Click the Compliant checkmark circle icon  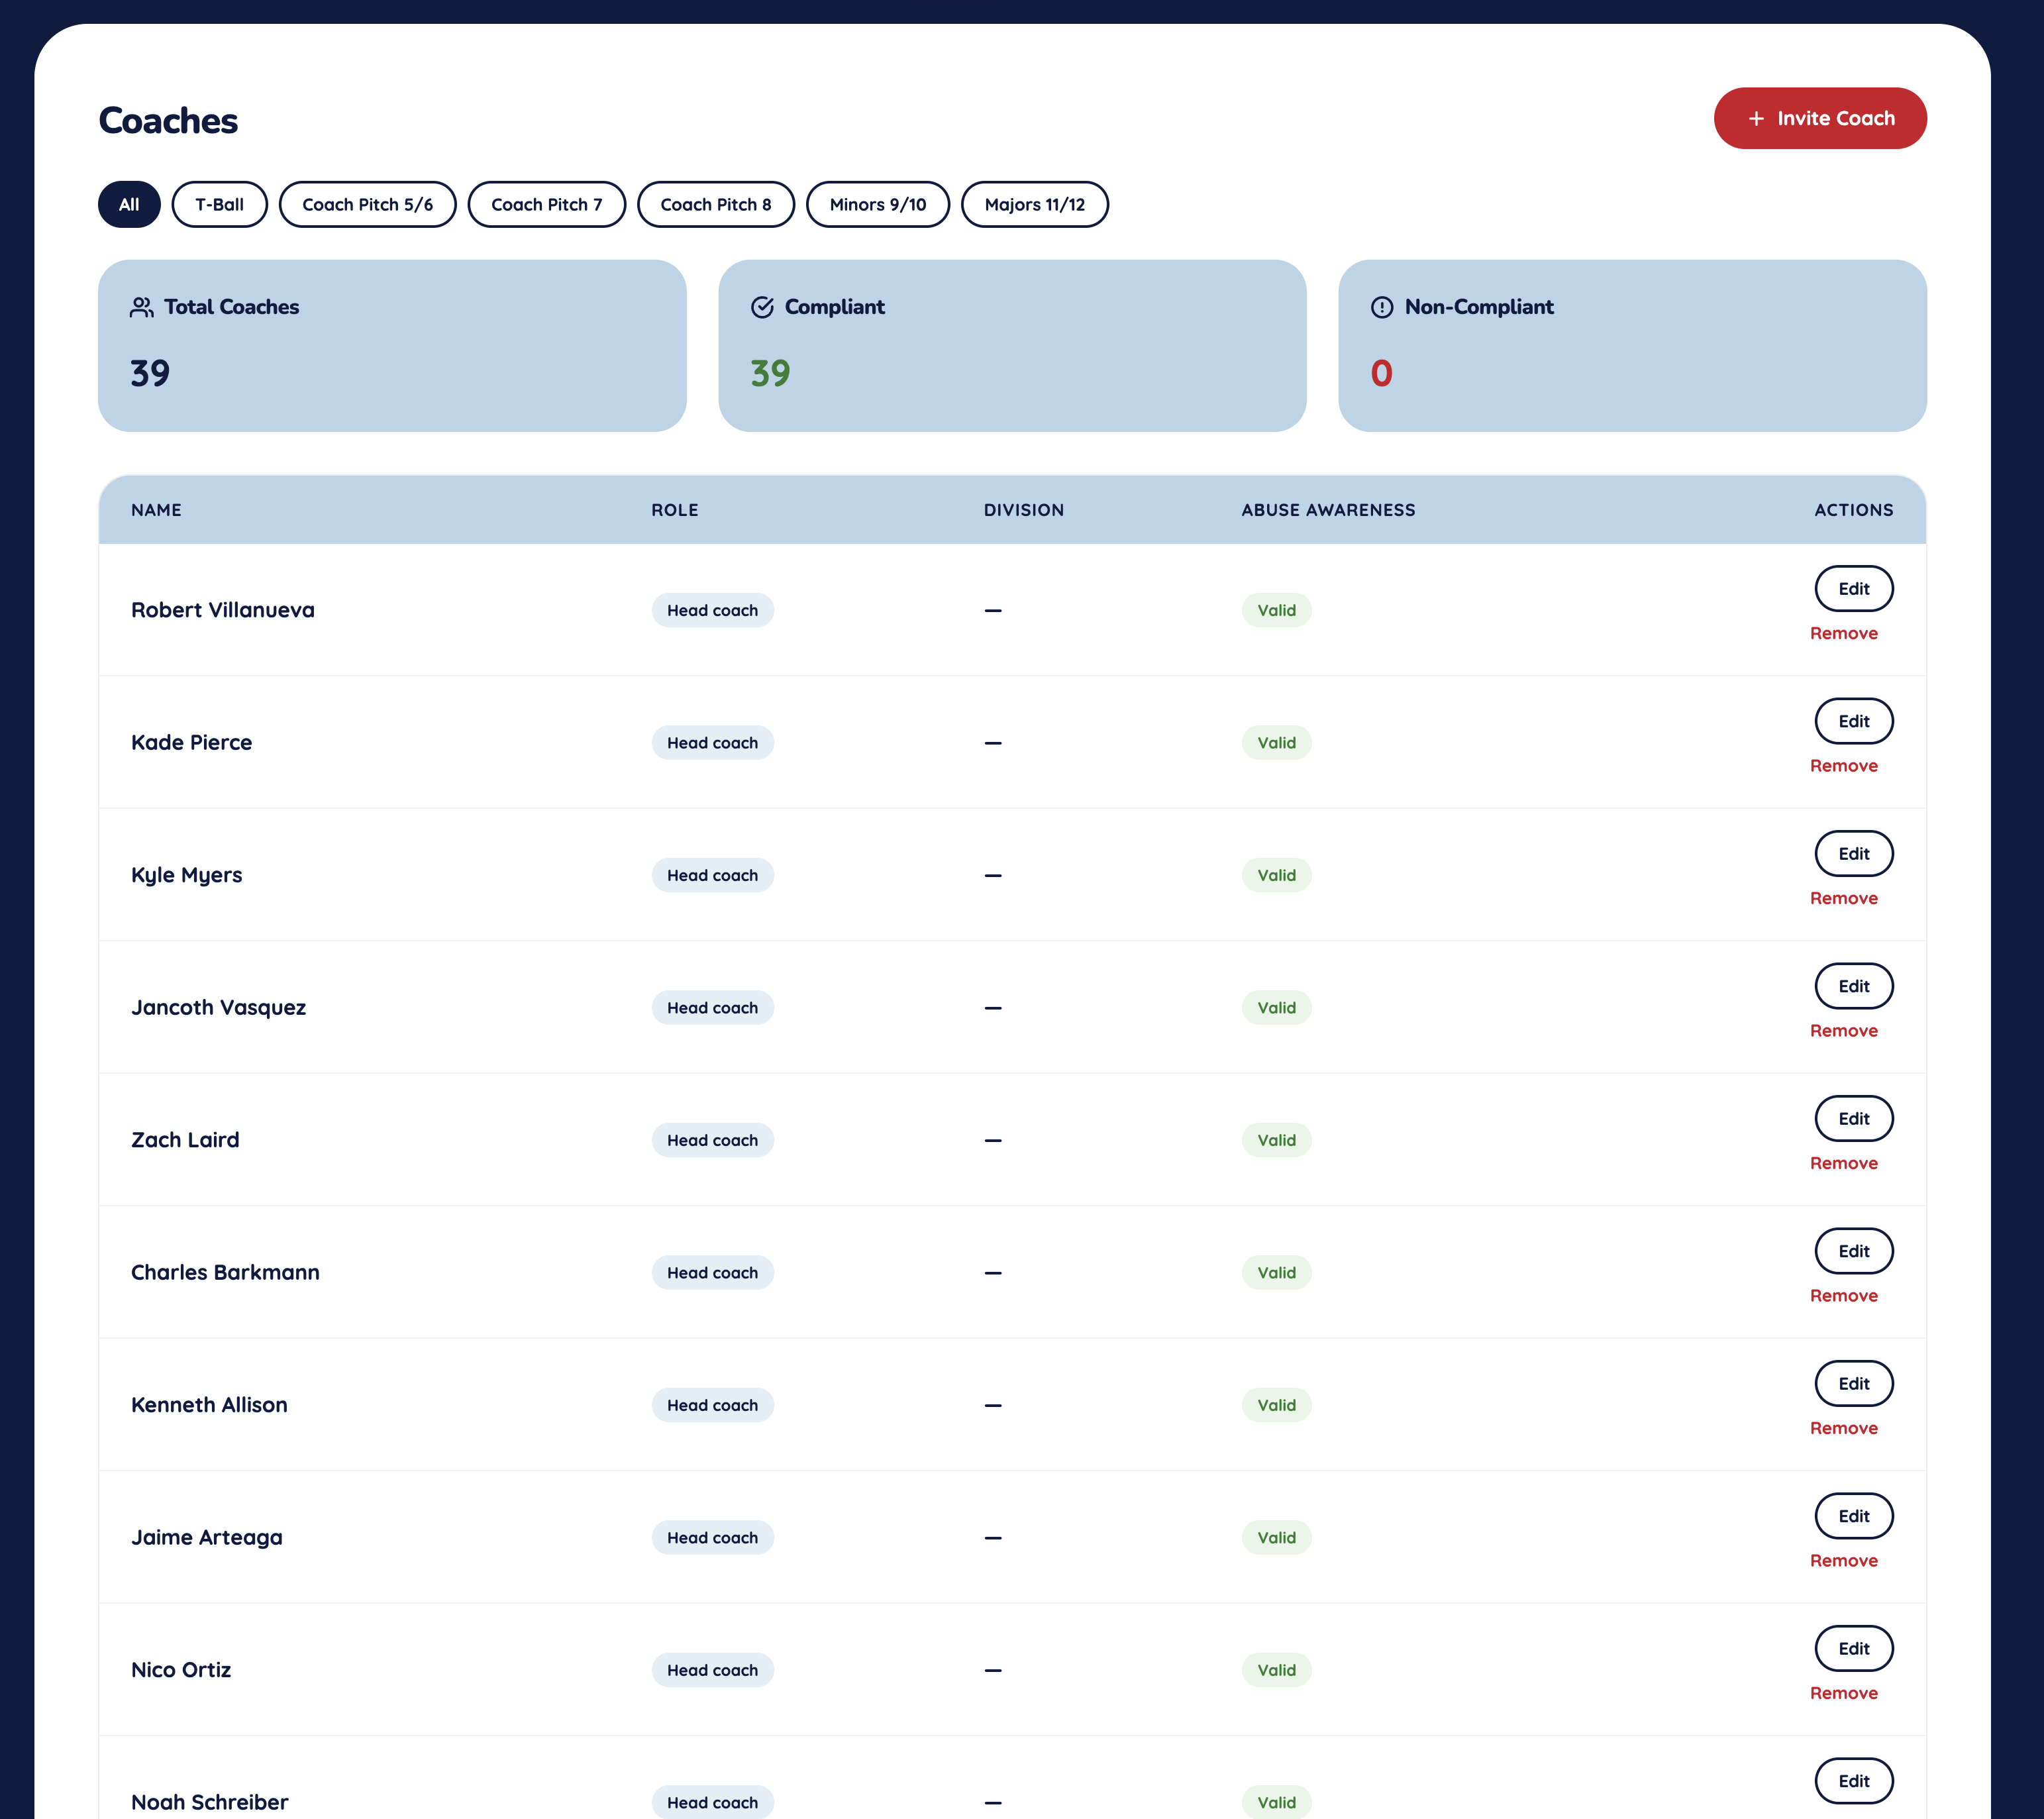click(762, 307)
